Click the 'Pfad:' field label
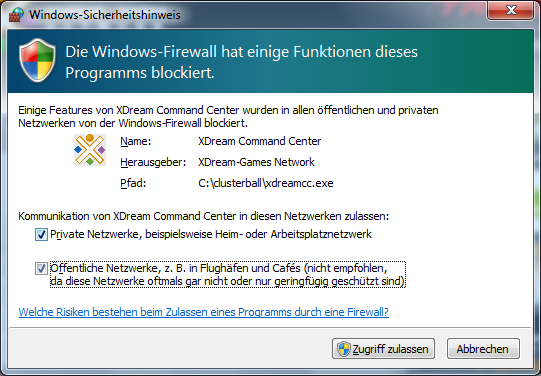The height and width of the screenshot is (376, 541). tap(133, 183)
